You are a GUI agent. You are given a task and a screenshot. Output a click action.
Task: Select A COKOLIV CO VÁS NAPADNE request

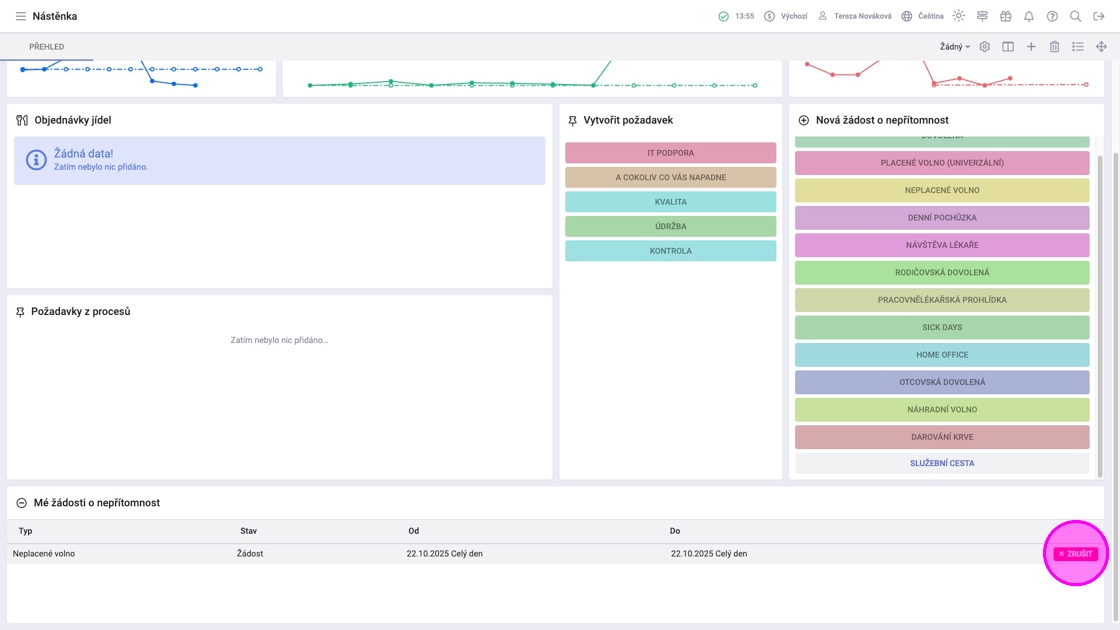pos(670,177)
